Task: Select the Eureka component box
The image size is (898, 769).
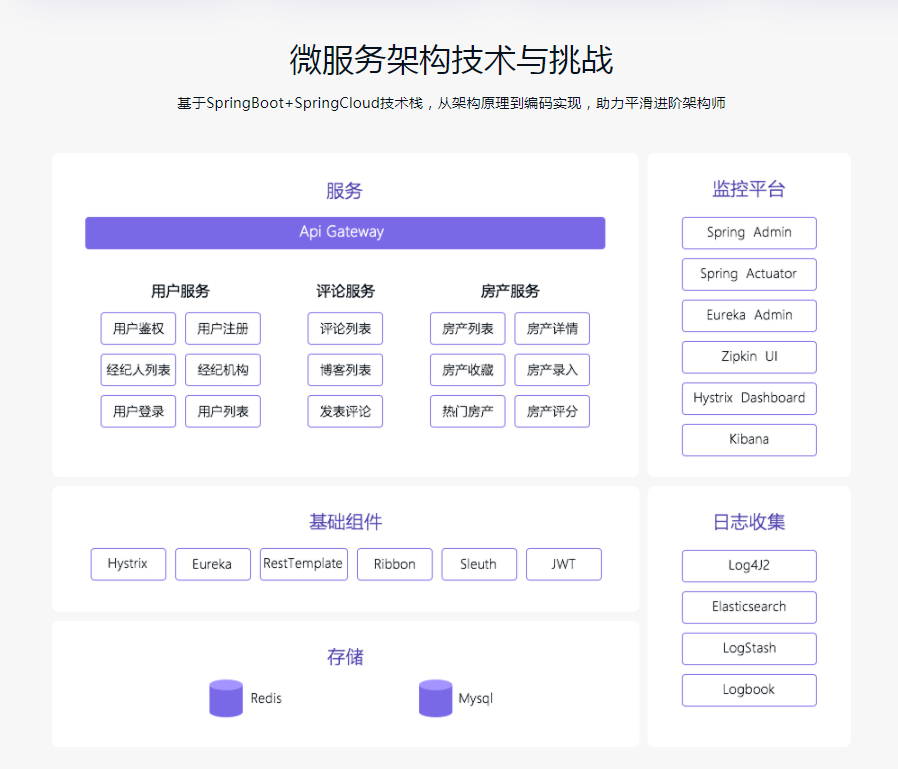Action: (x=212, y=564)
